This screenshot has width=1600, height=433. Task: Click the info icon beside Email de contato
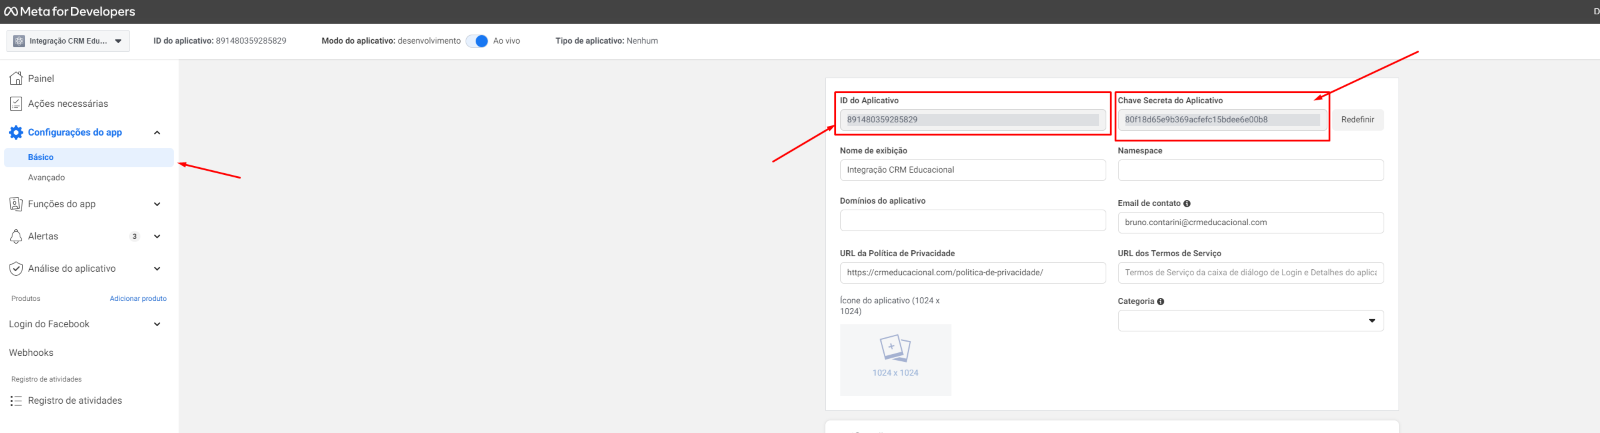1187,203
